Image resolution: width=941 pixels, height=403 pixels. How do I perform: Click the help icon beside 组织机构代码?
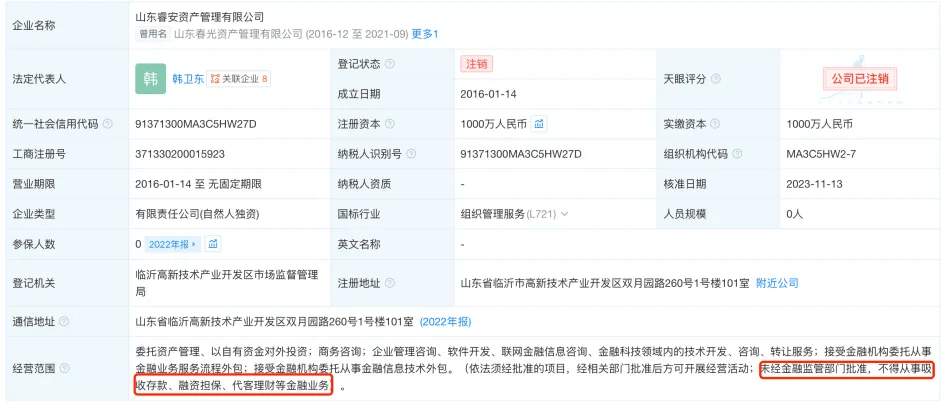click(x=736, y=154)
